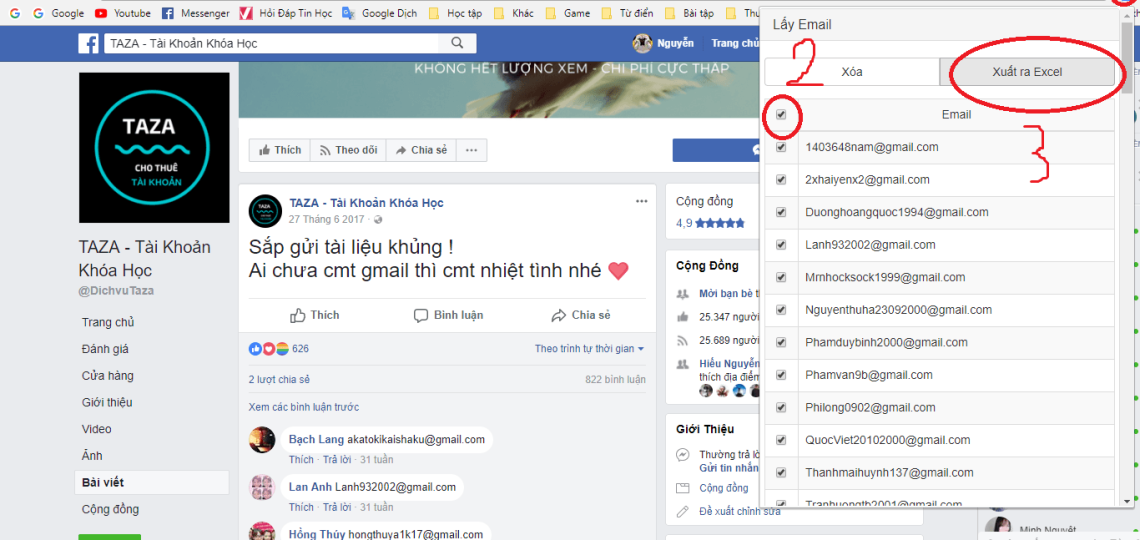Click the TAZA post author avatar
Image resolution: width=1140 pixels, height=540 pixels.
point(265,210)
